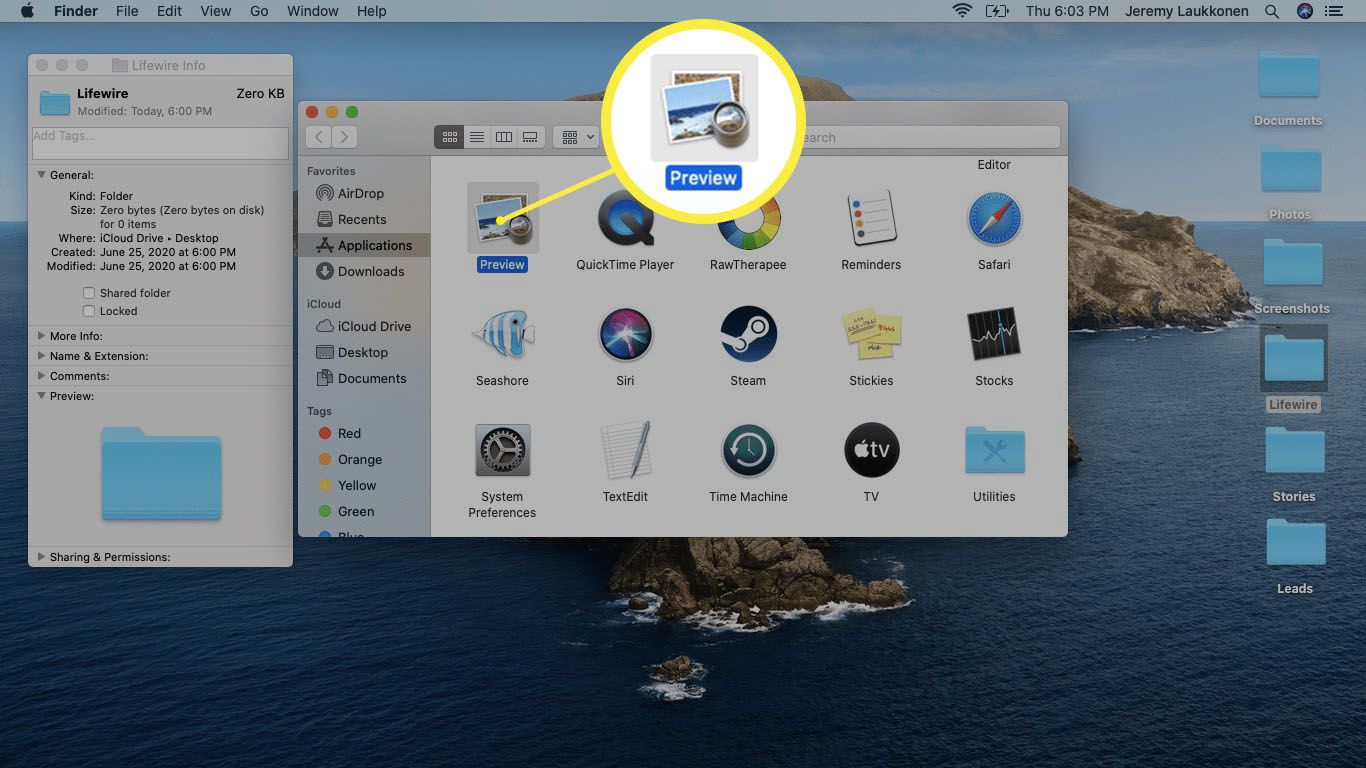Open the System Preferences gear icon
The height and width of the screenshot is (768, 1366).
coord(502,451)
